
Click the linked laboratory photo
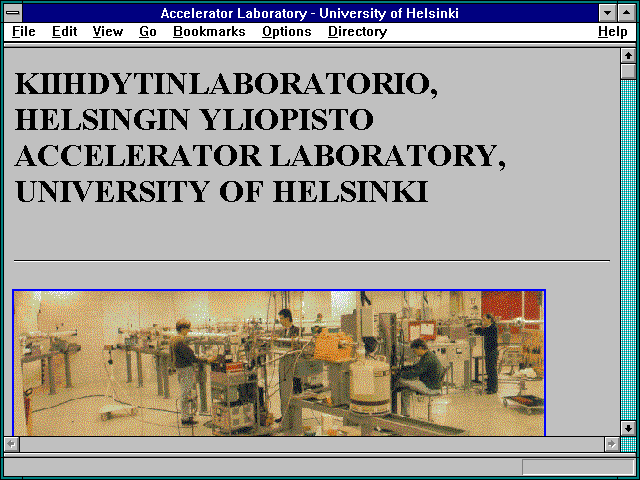point(279,363)
